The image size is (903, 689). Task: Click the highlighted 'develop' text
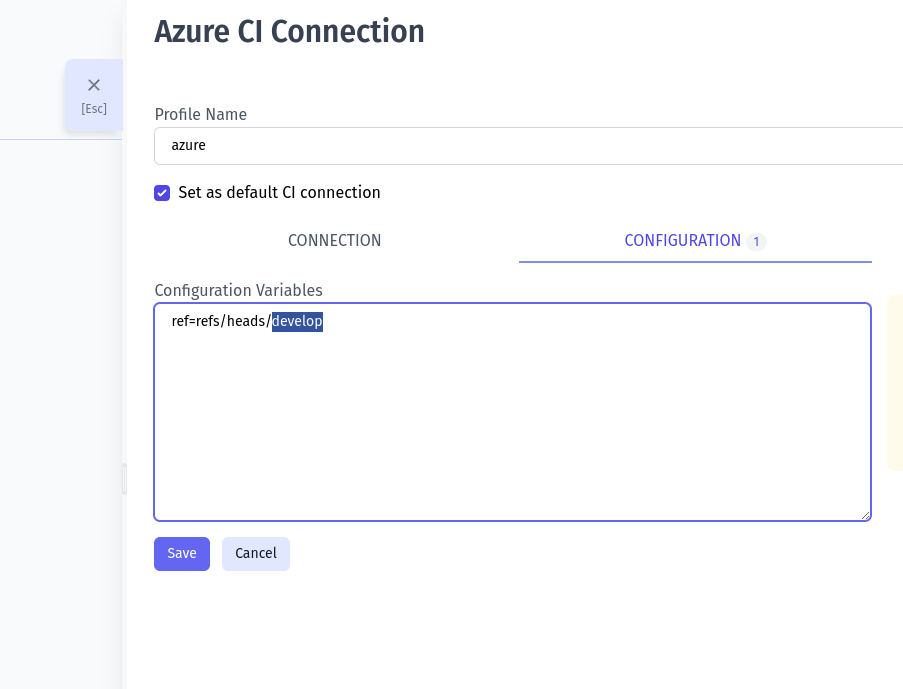point(297,322)
